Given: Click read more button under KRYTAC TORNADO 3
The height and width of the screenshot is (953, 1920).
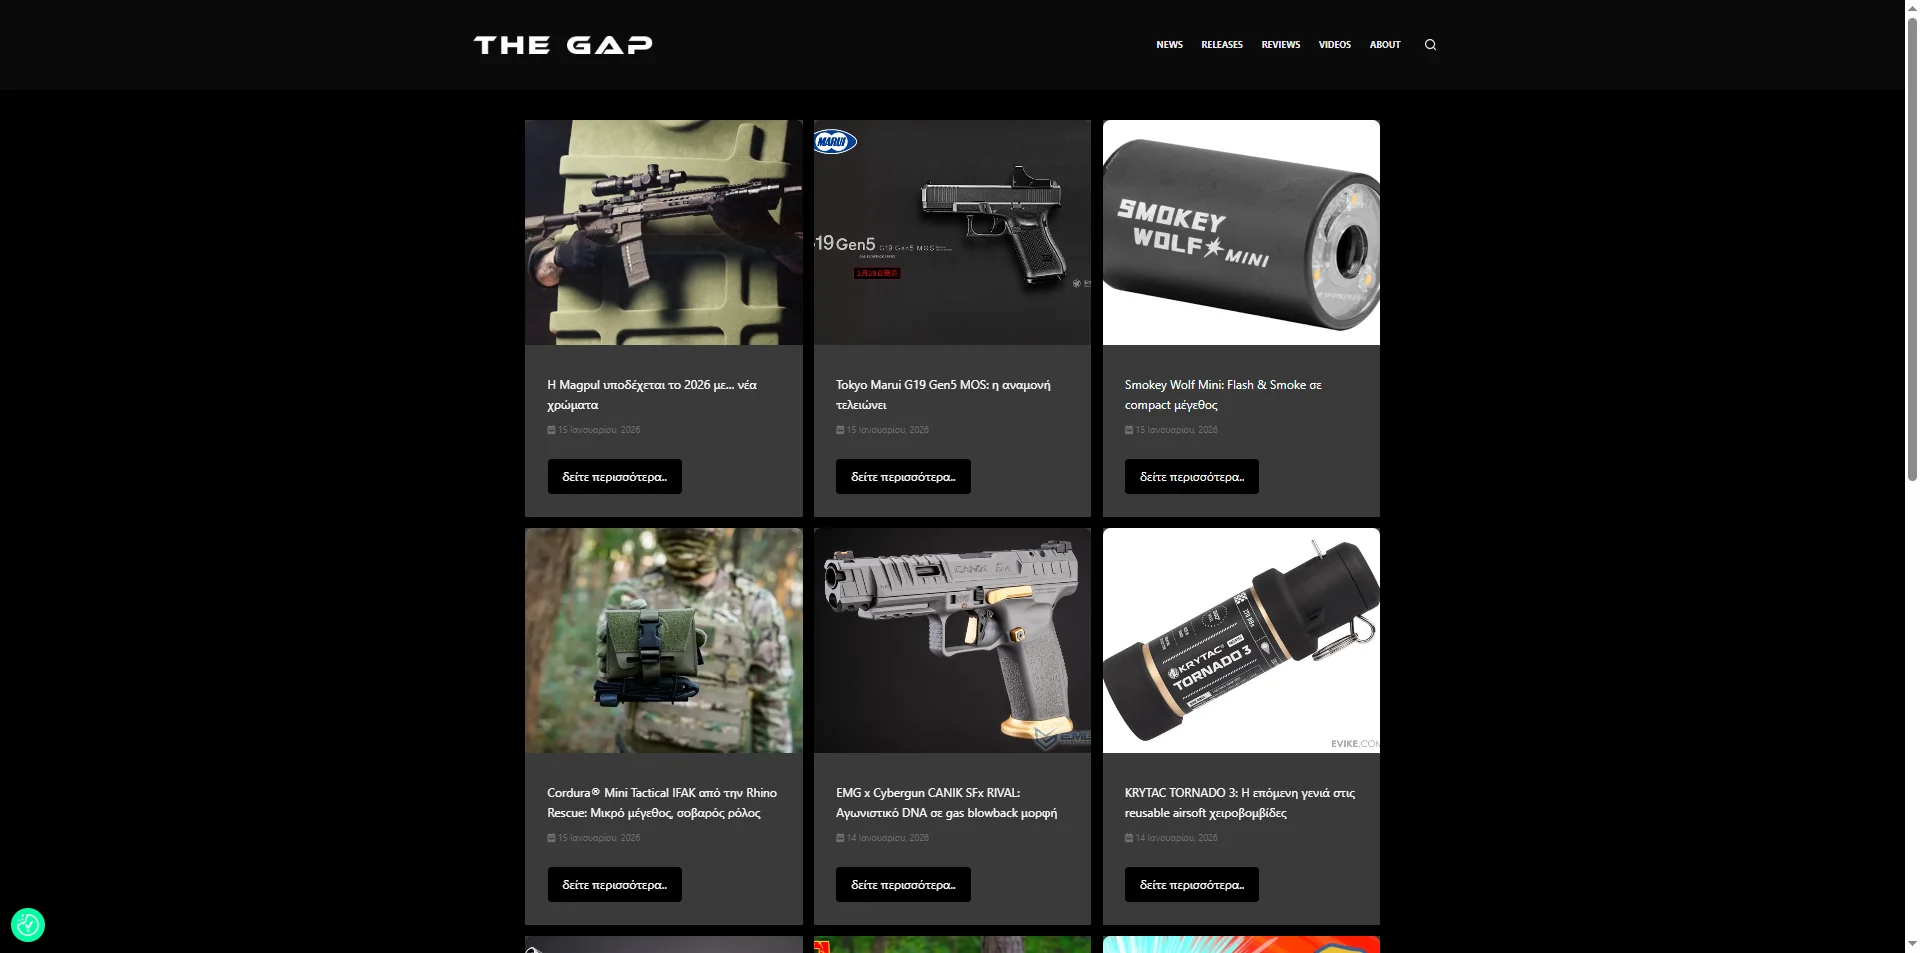Looking at the screenshot, I should pos(1191,885).
